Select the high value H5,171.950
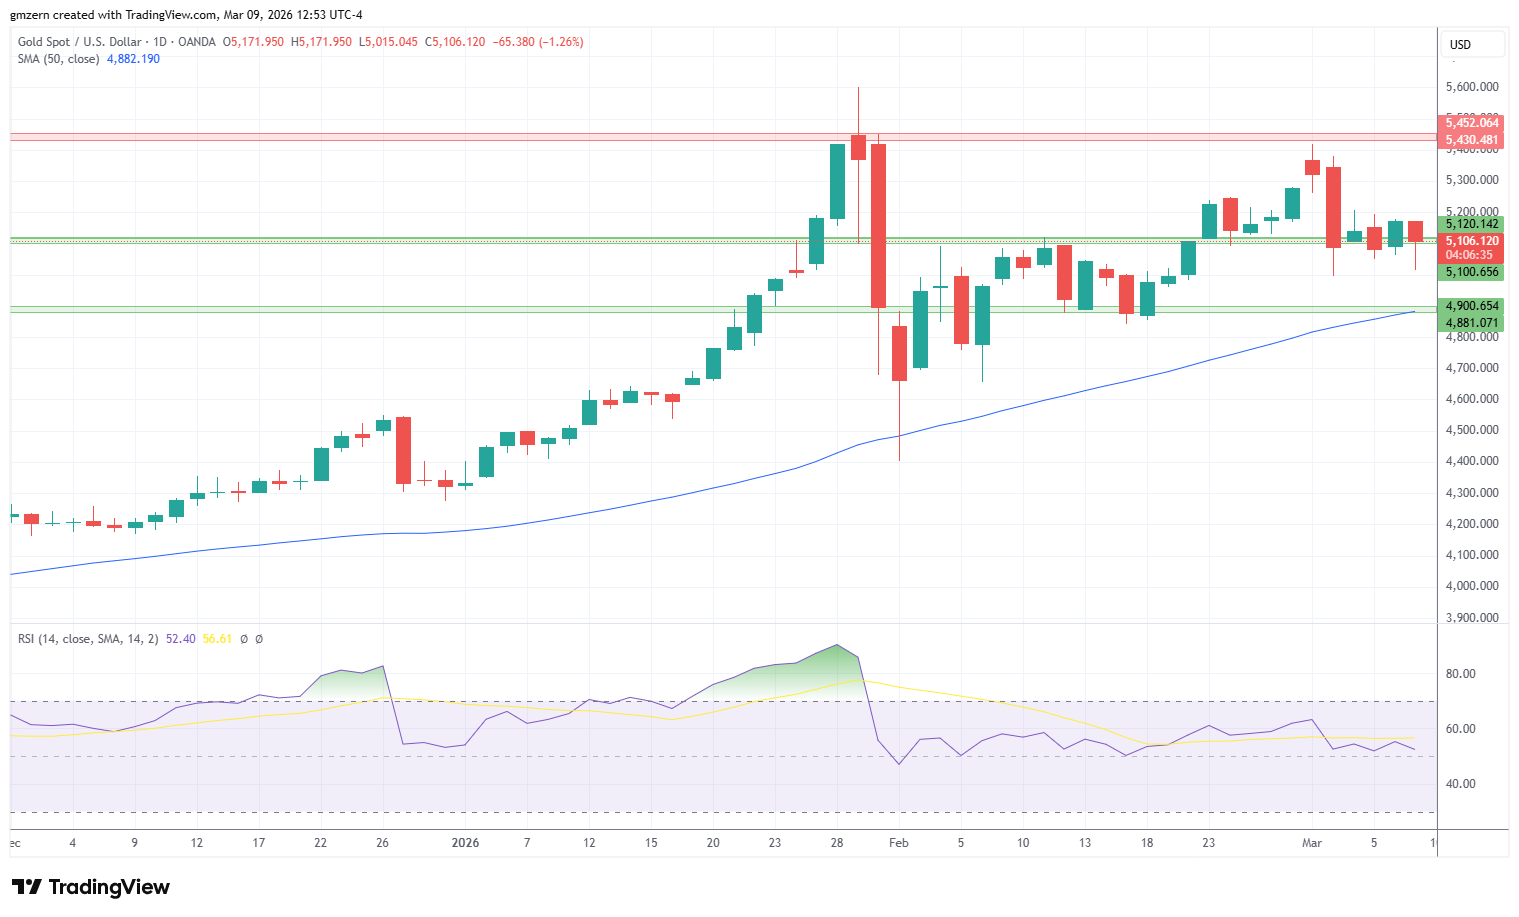 321,42
